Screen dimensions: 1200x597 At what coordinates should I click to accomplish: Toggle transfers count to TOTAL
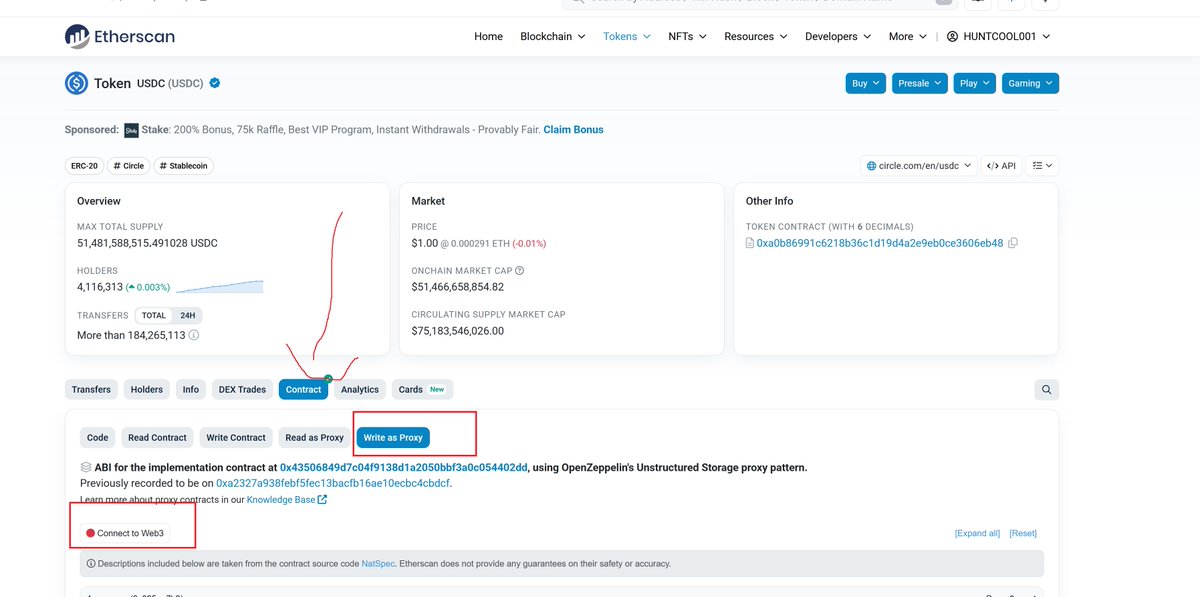pos(153,315)
